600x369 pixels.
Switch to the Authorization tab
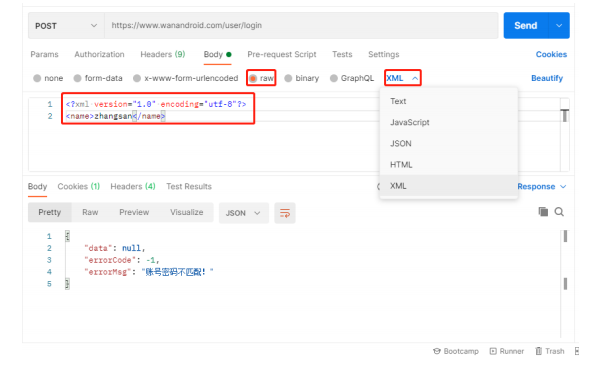click(x=99, y=54)
